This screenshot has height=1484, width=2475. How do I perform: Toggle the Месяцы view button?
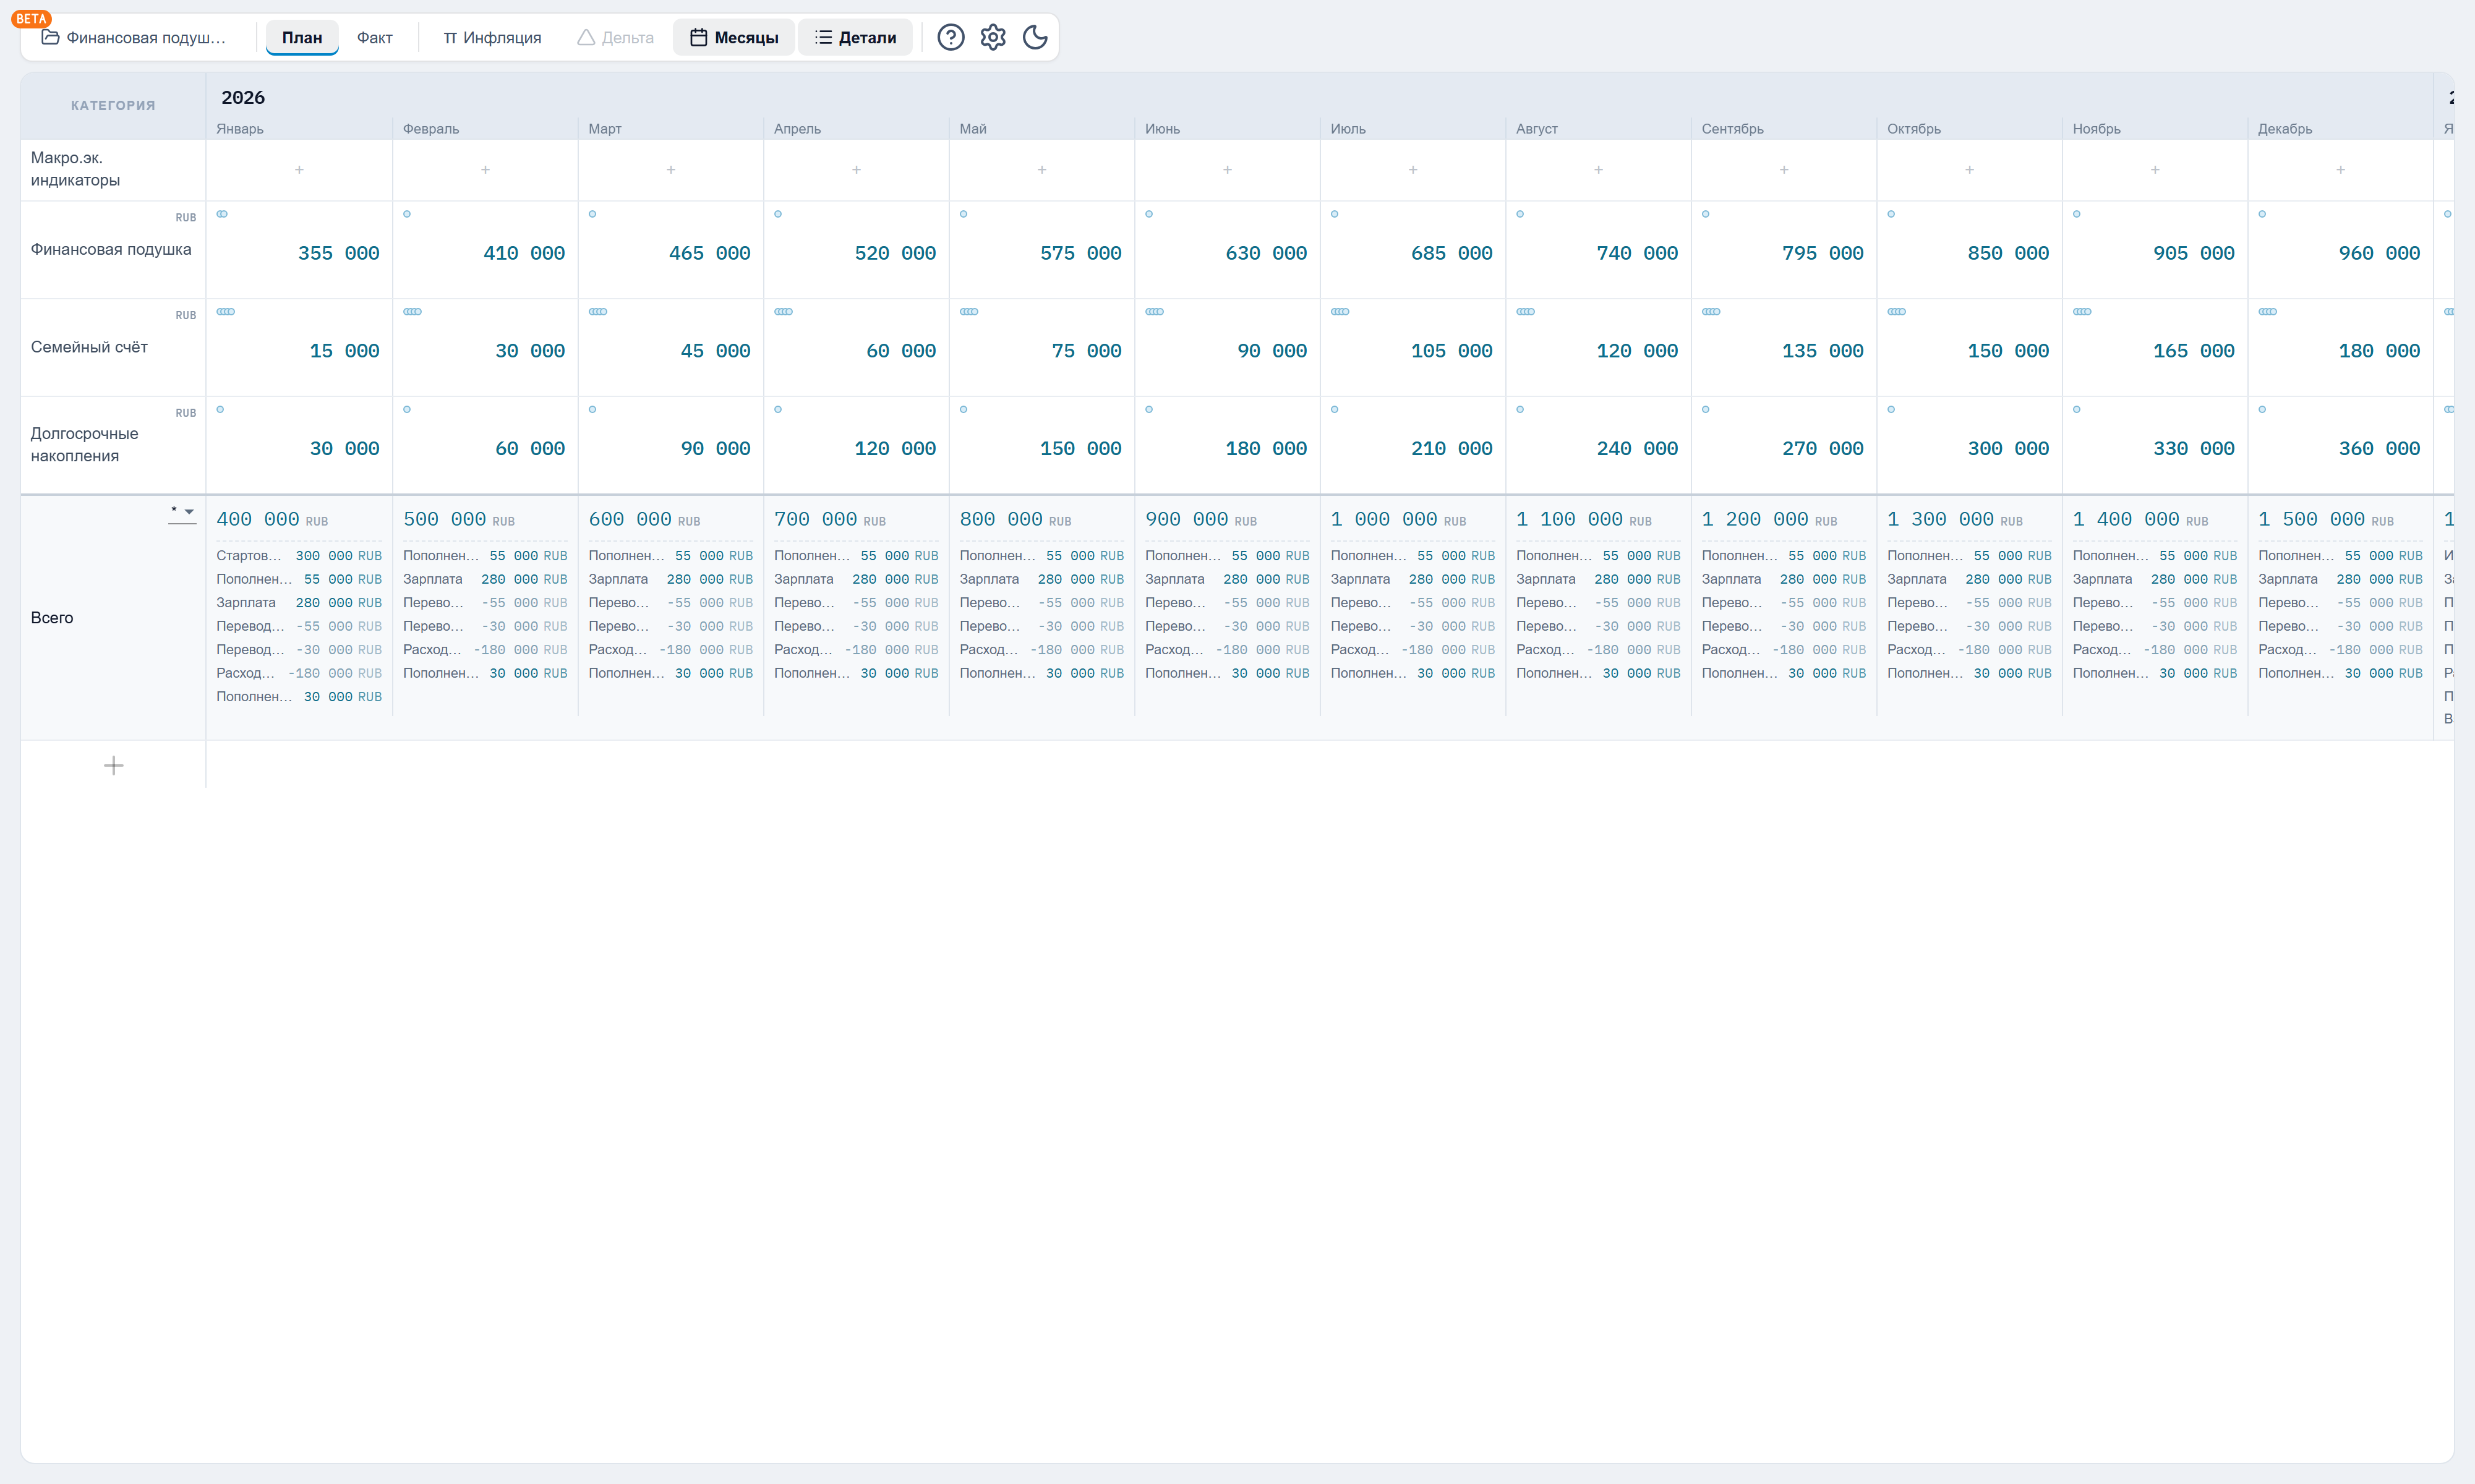(x=734, y=38)
